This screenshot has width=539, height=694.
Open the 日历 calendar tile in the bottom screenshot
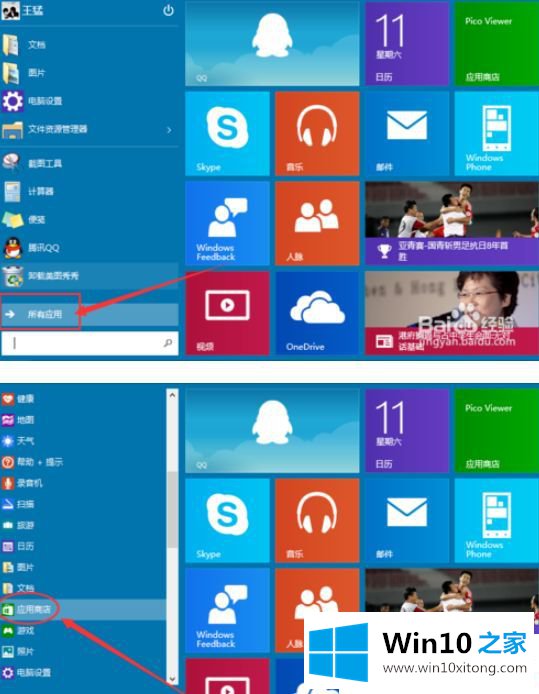407,431
